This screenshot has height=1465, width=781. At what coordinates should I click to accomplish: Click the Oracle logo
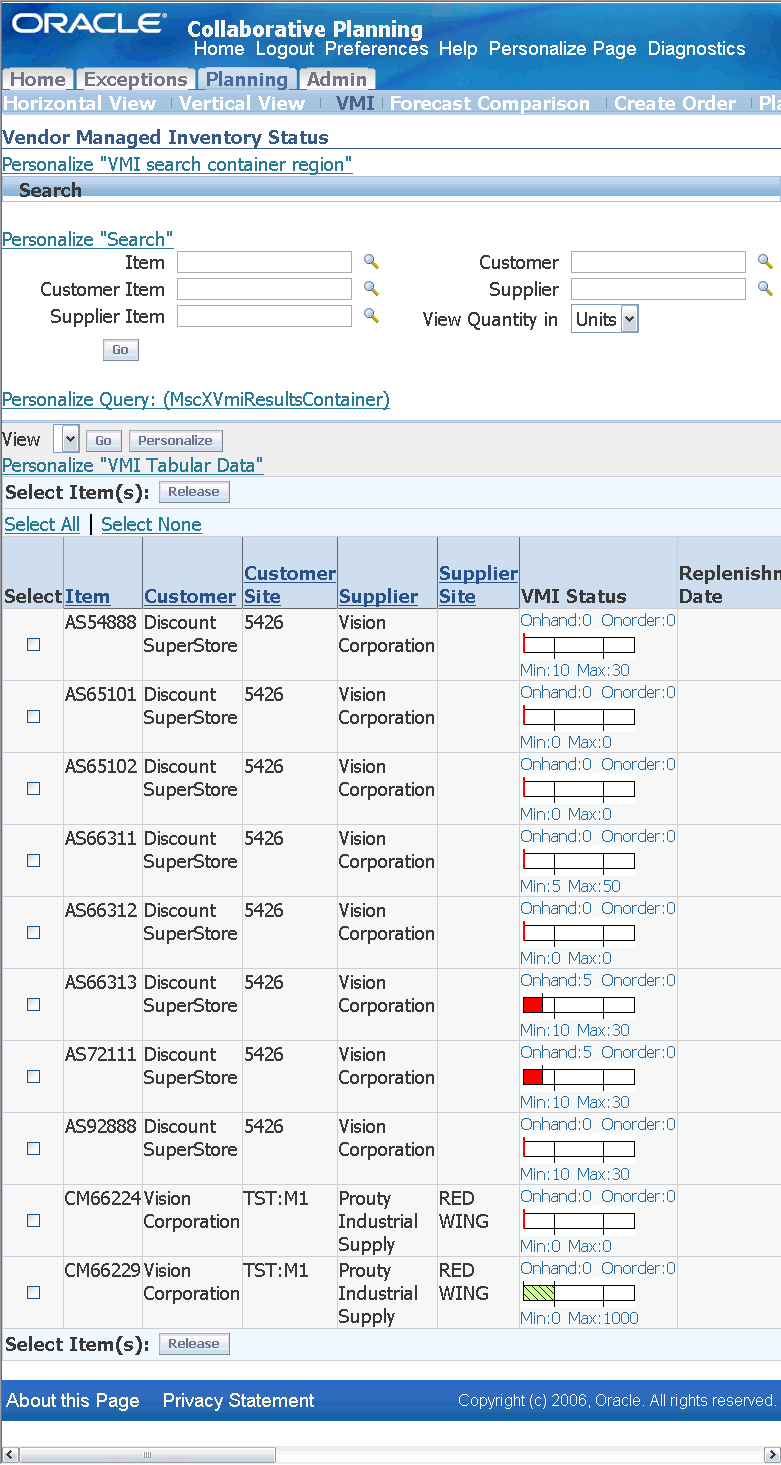click(x=89, y=23)
